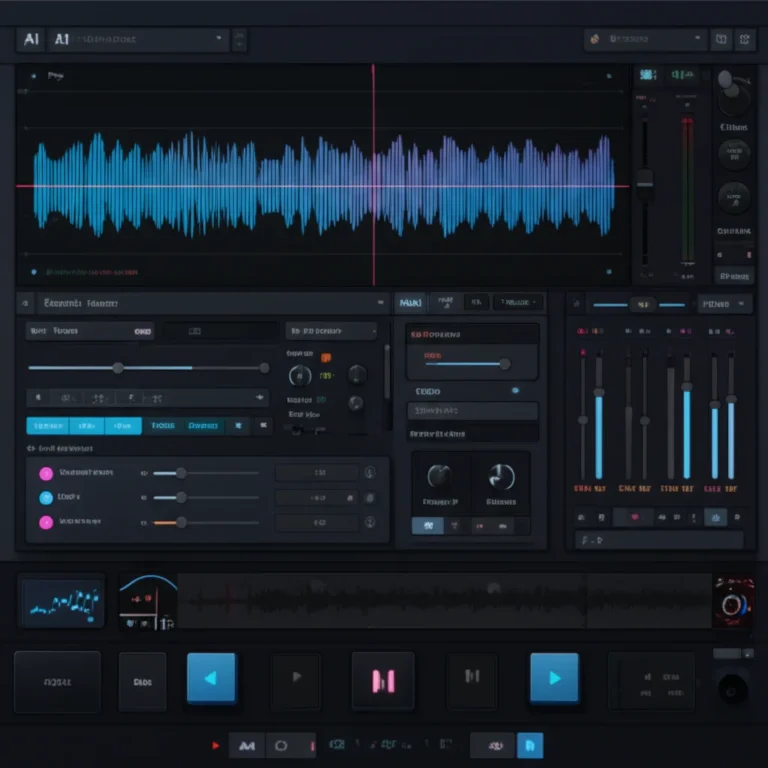Viewport: 768px width, 768px height.
Task: Click the circular gauge icon beside the overview waveform
Action: coord(733,602)
